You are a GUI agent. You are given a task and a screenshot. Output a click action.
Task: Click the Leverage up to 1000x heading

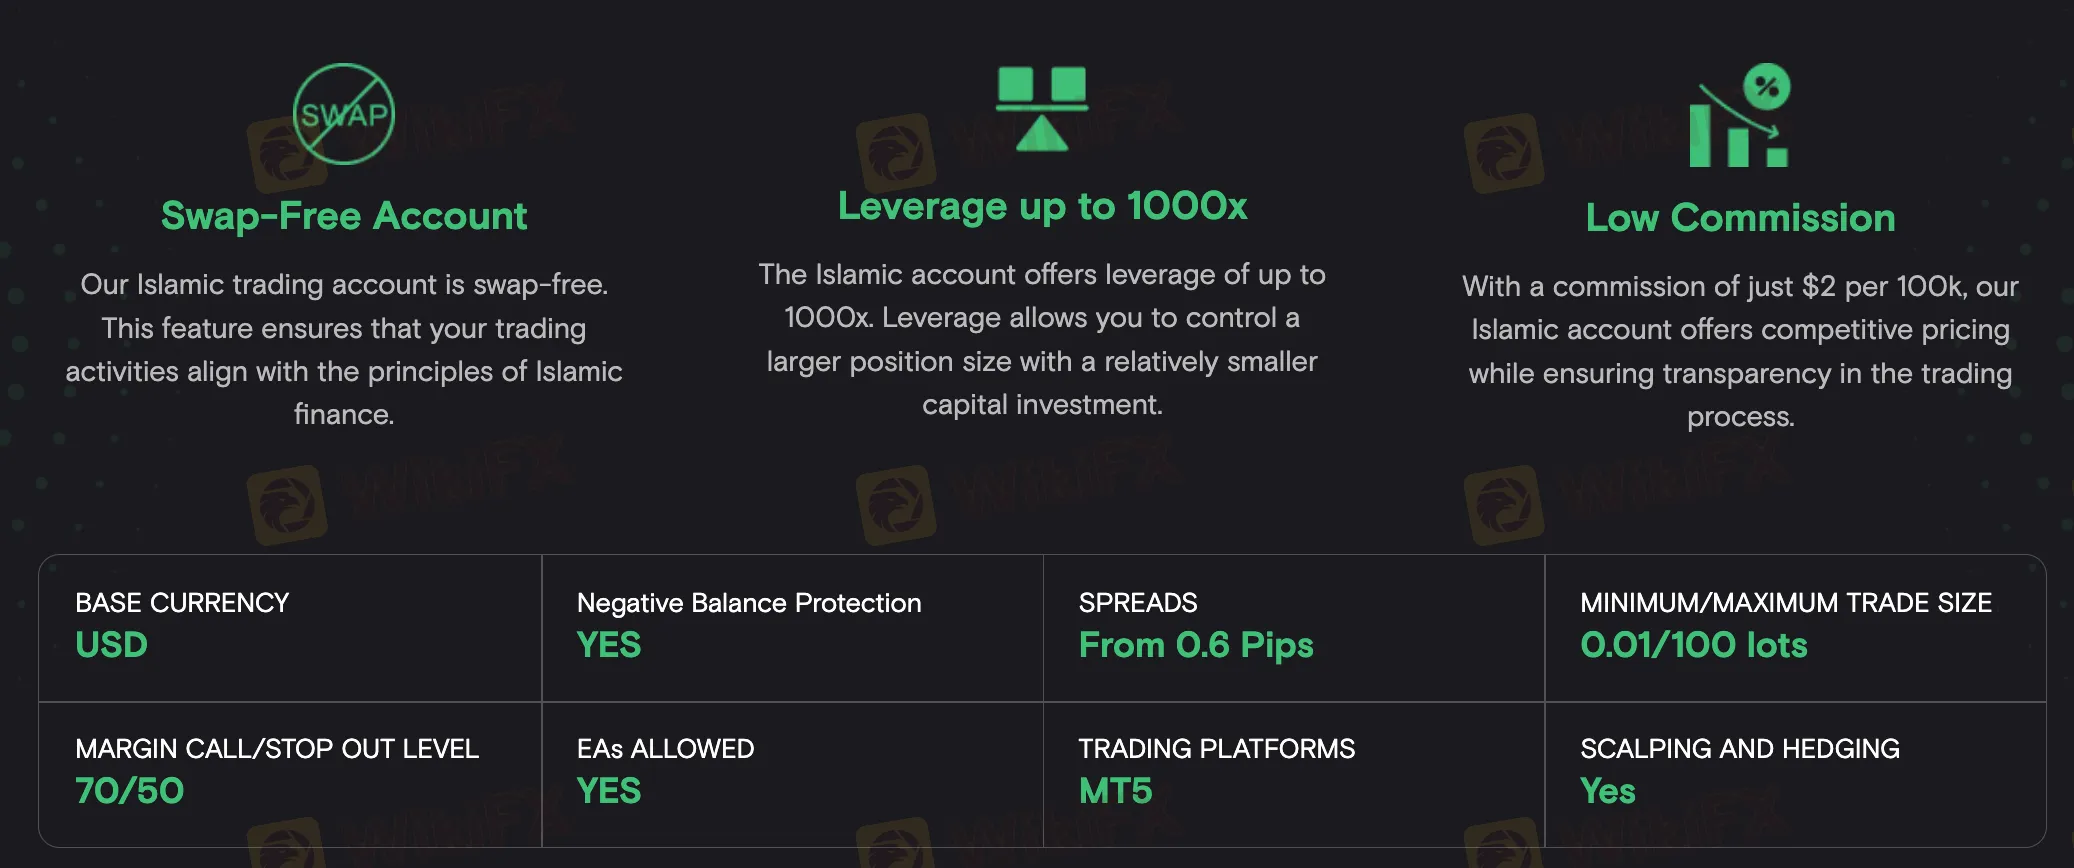coord(1042,206)
